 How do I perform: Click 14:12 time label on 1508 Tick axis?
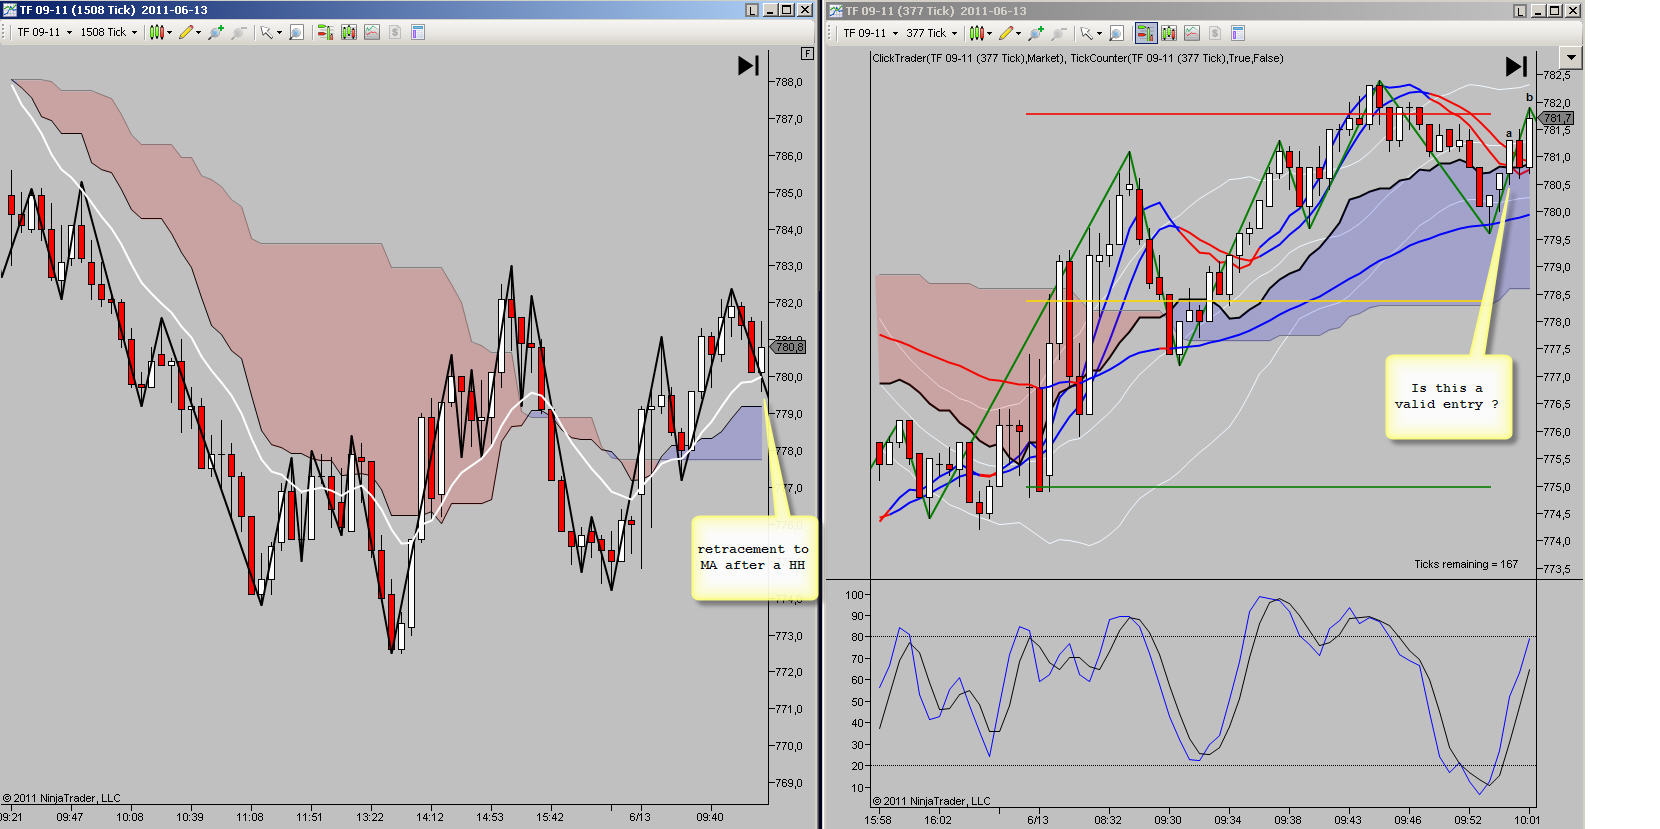click(430, 817)
